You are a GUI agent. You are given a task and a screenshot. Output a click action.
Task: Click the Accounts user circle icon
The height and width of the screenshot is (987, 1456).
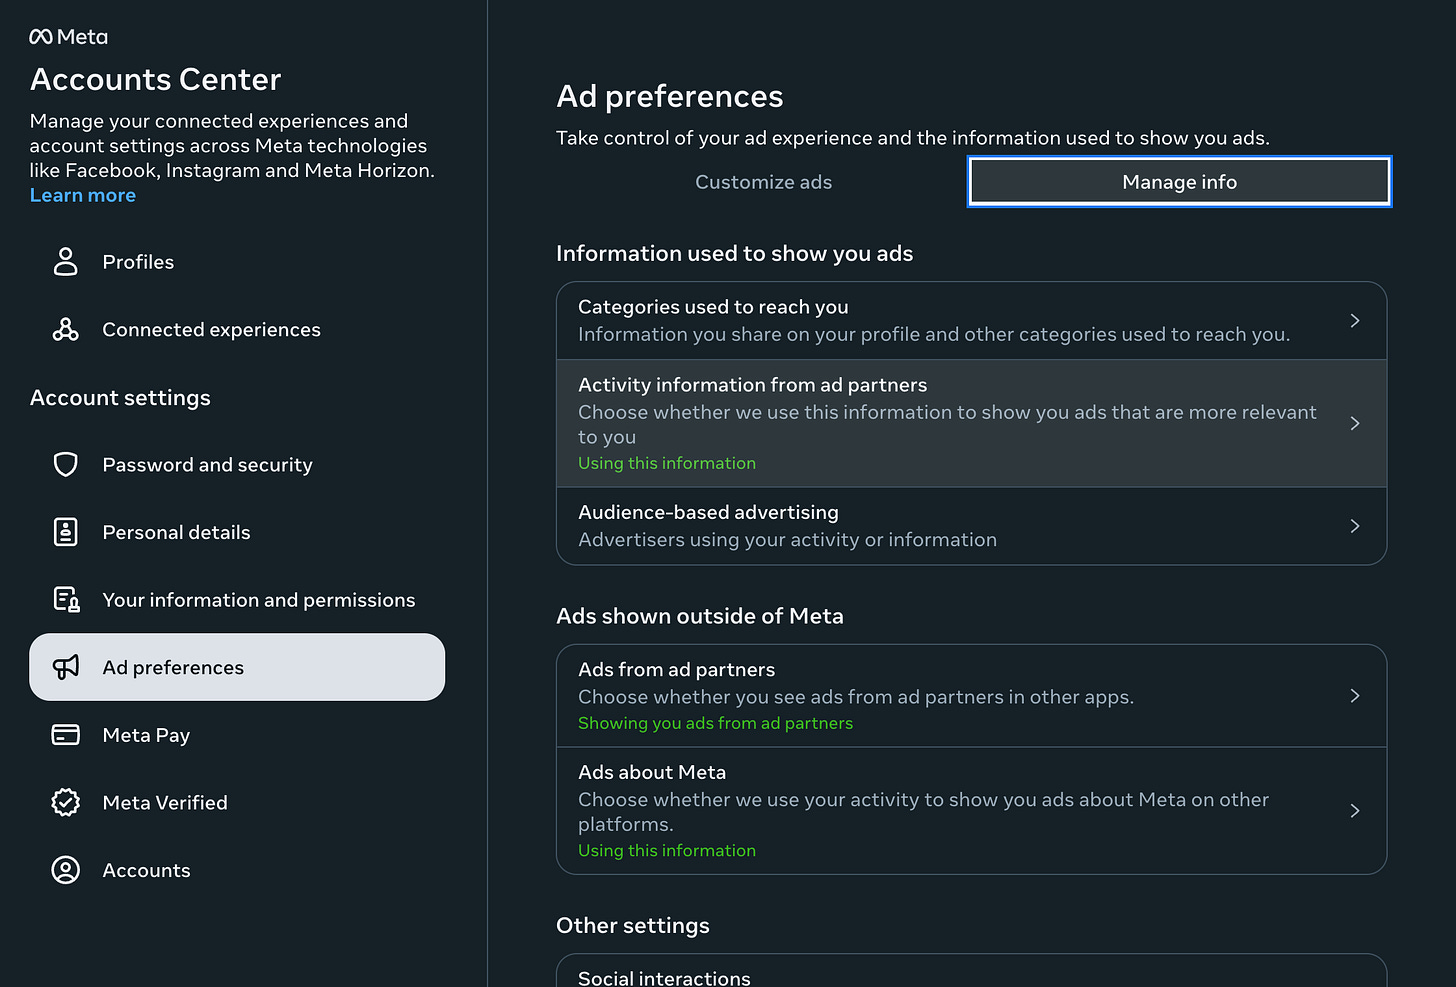(66, 870)
